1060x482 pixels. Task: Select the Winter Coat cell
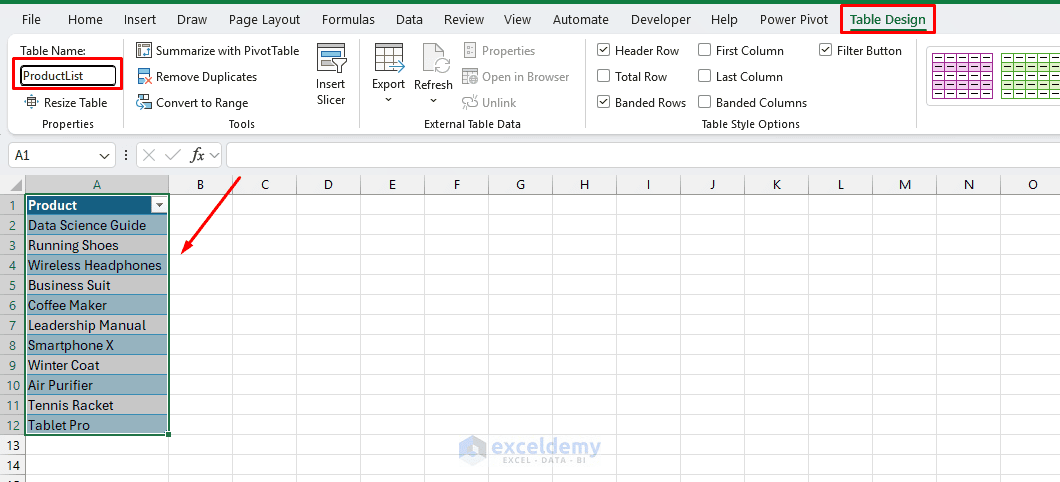tap(97, 365)
